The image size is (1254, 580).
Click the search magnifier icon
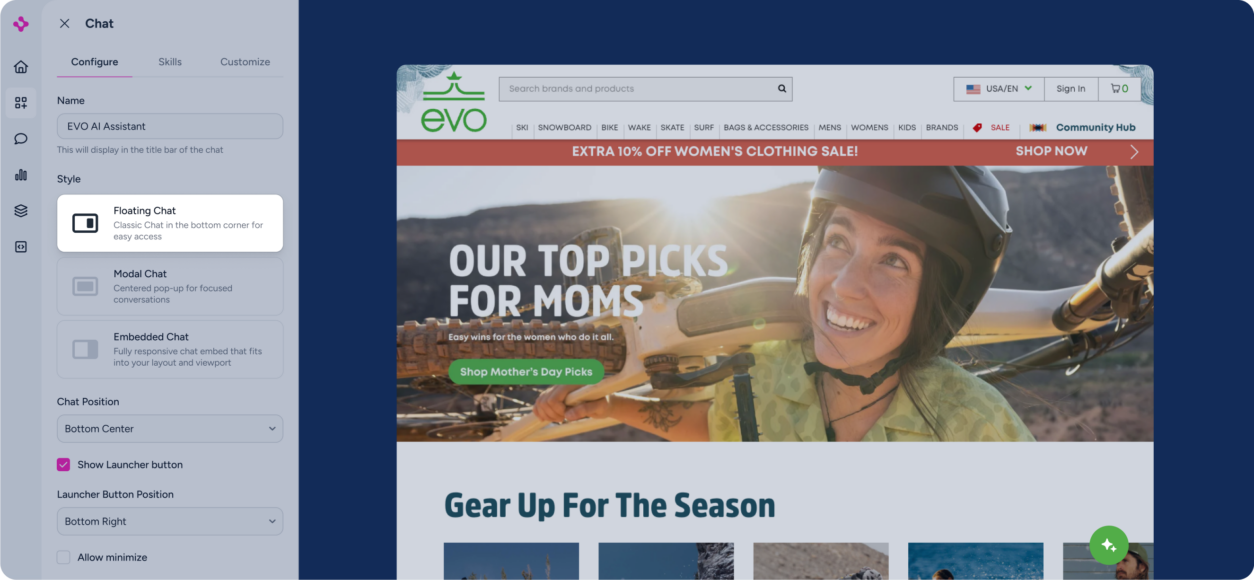(x=782, y=89)
